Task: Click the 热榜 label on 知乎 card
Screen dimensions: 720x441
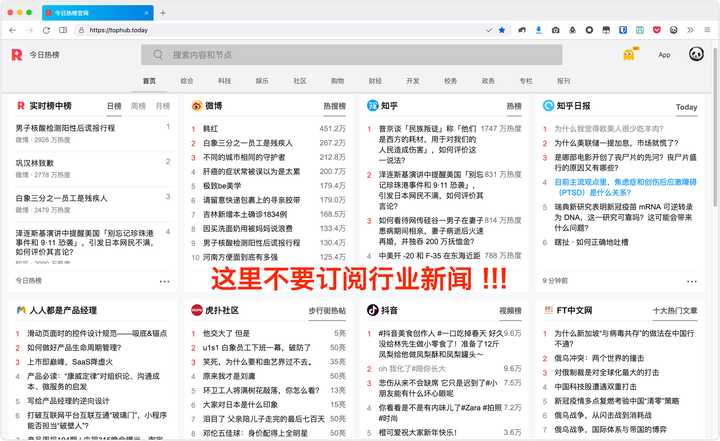Action: 514,106
